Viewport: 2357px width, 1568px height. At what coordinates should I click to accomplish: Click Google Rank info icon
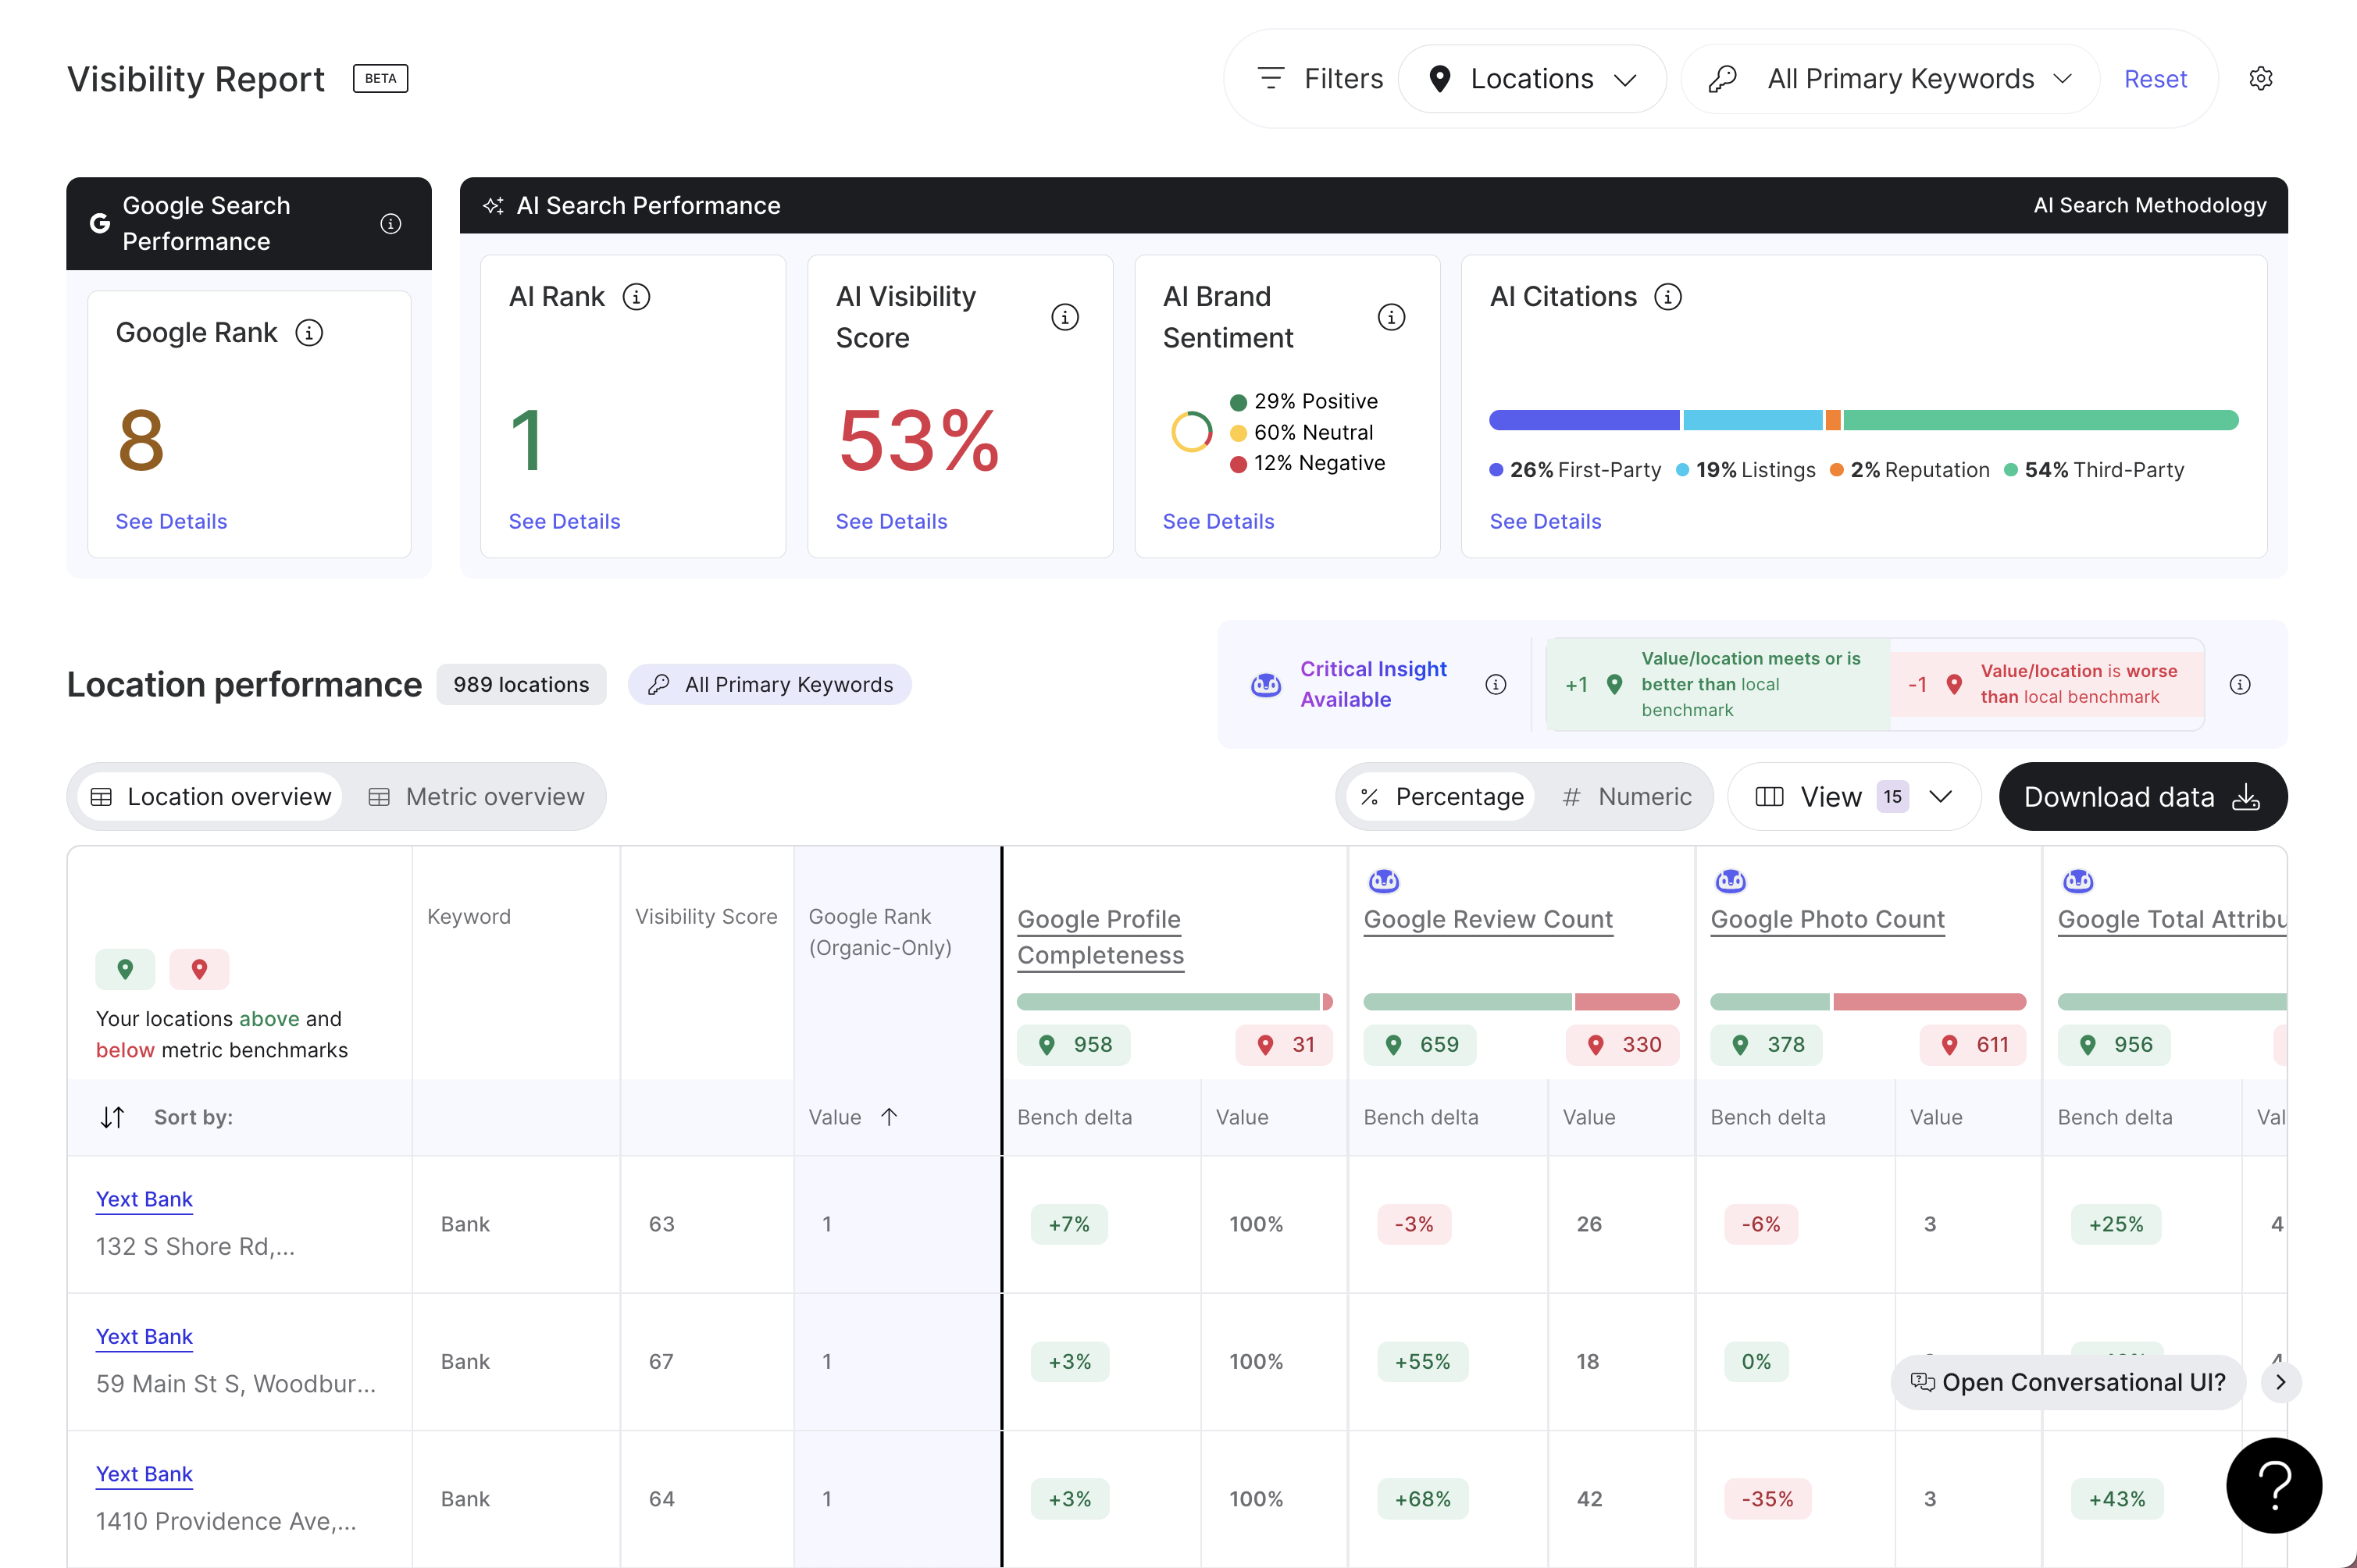(x=309, y=332)
